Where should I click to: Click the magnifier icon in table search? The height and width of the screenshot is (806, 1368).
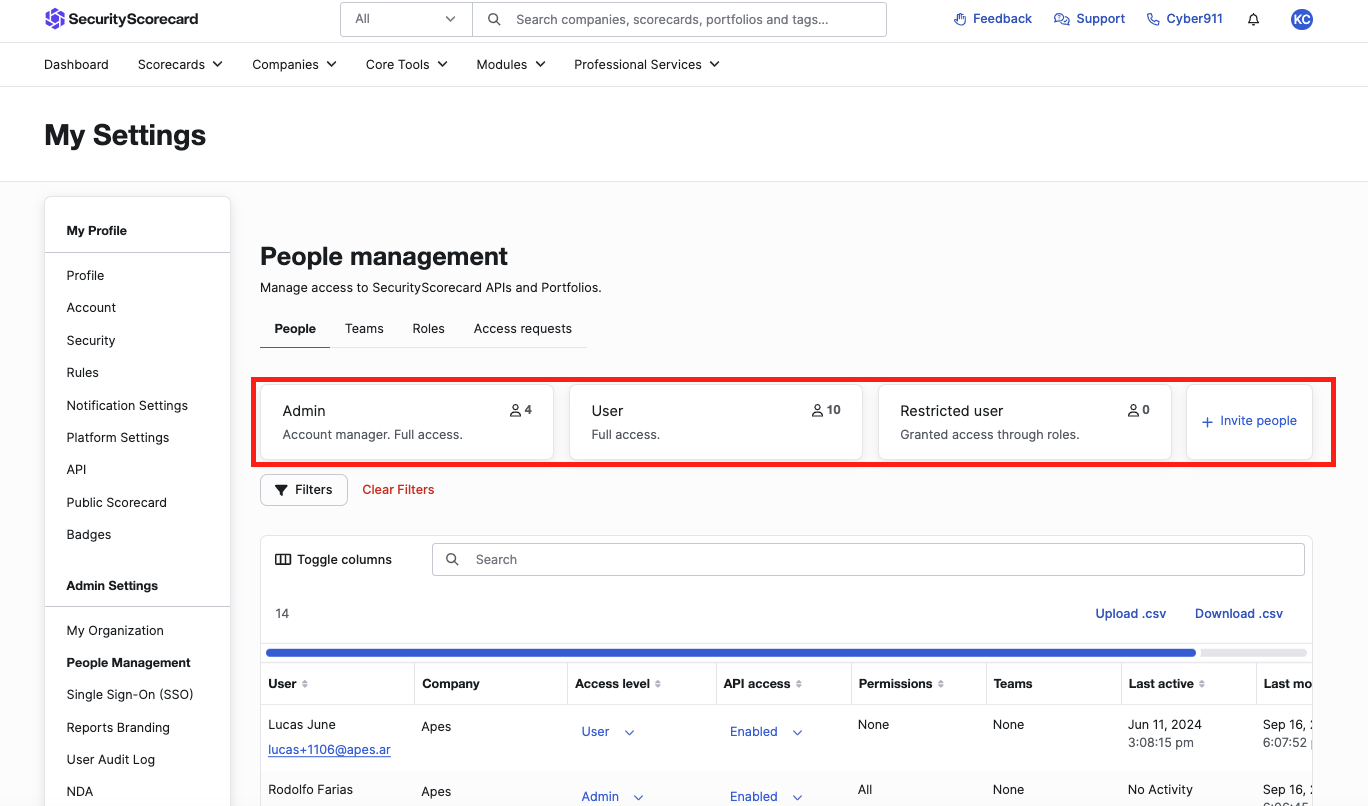click(x=452, y=560)
